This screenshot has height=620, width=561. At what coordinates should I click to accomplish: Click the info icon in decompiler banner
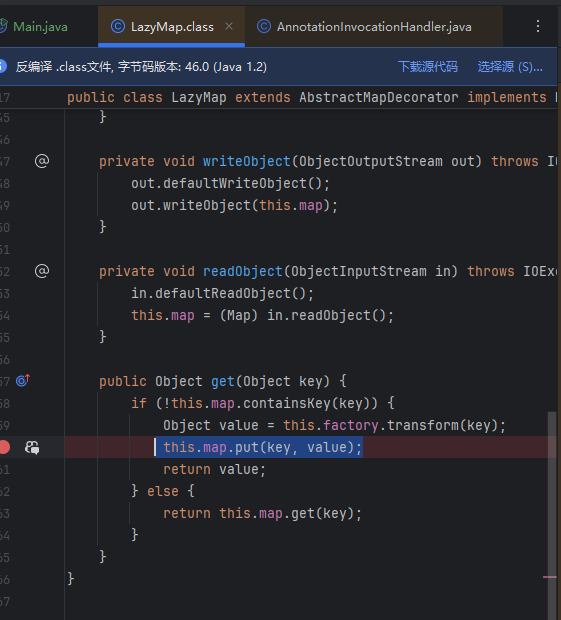(2, 66)
